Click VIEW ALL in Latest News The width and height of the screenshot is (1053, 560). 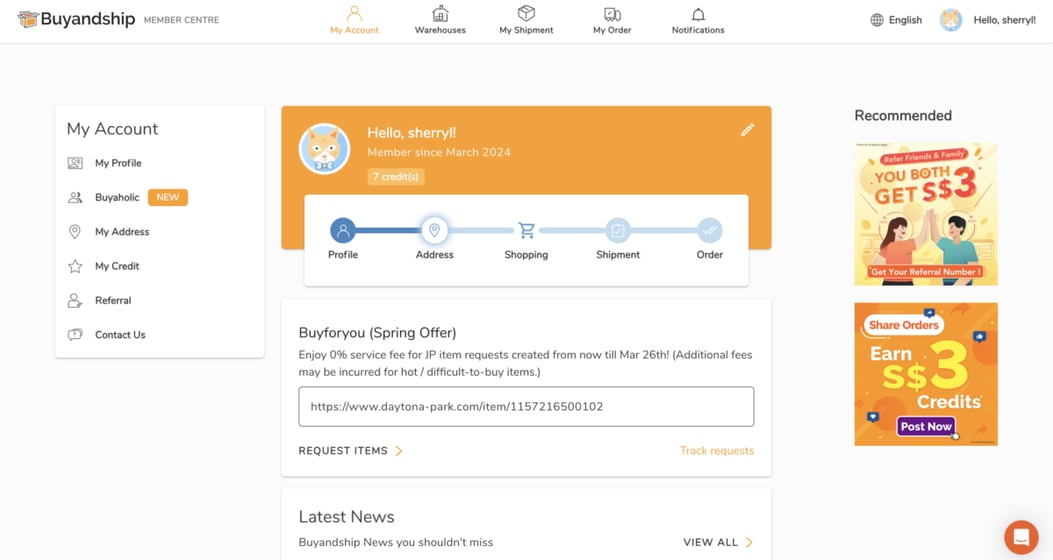coord(717,542)
